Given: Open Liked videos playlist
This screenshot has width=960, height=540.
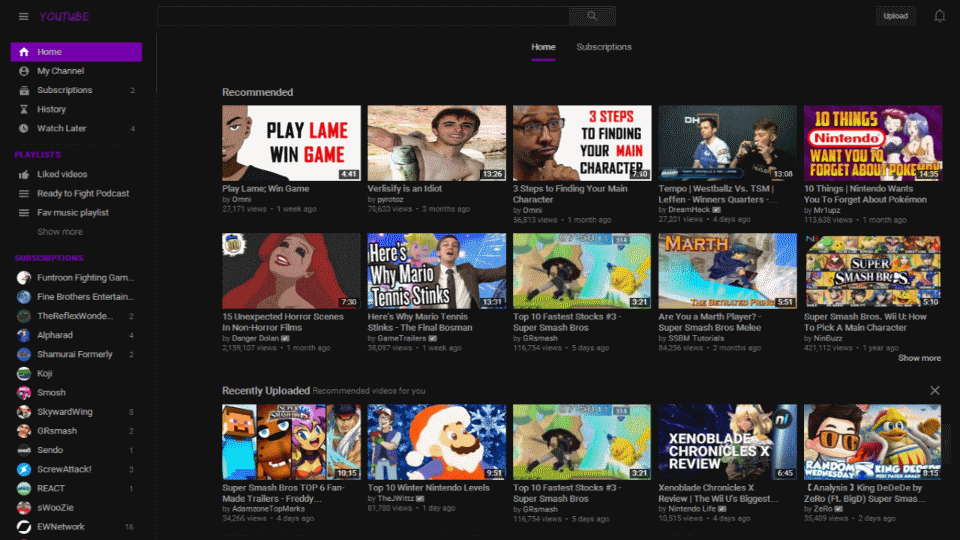Looking at the screenshot, I should 76,174.
